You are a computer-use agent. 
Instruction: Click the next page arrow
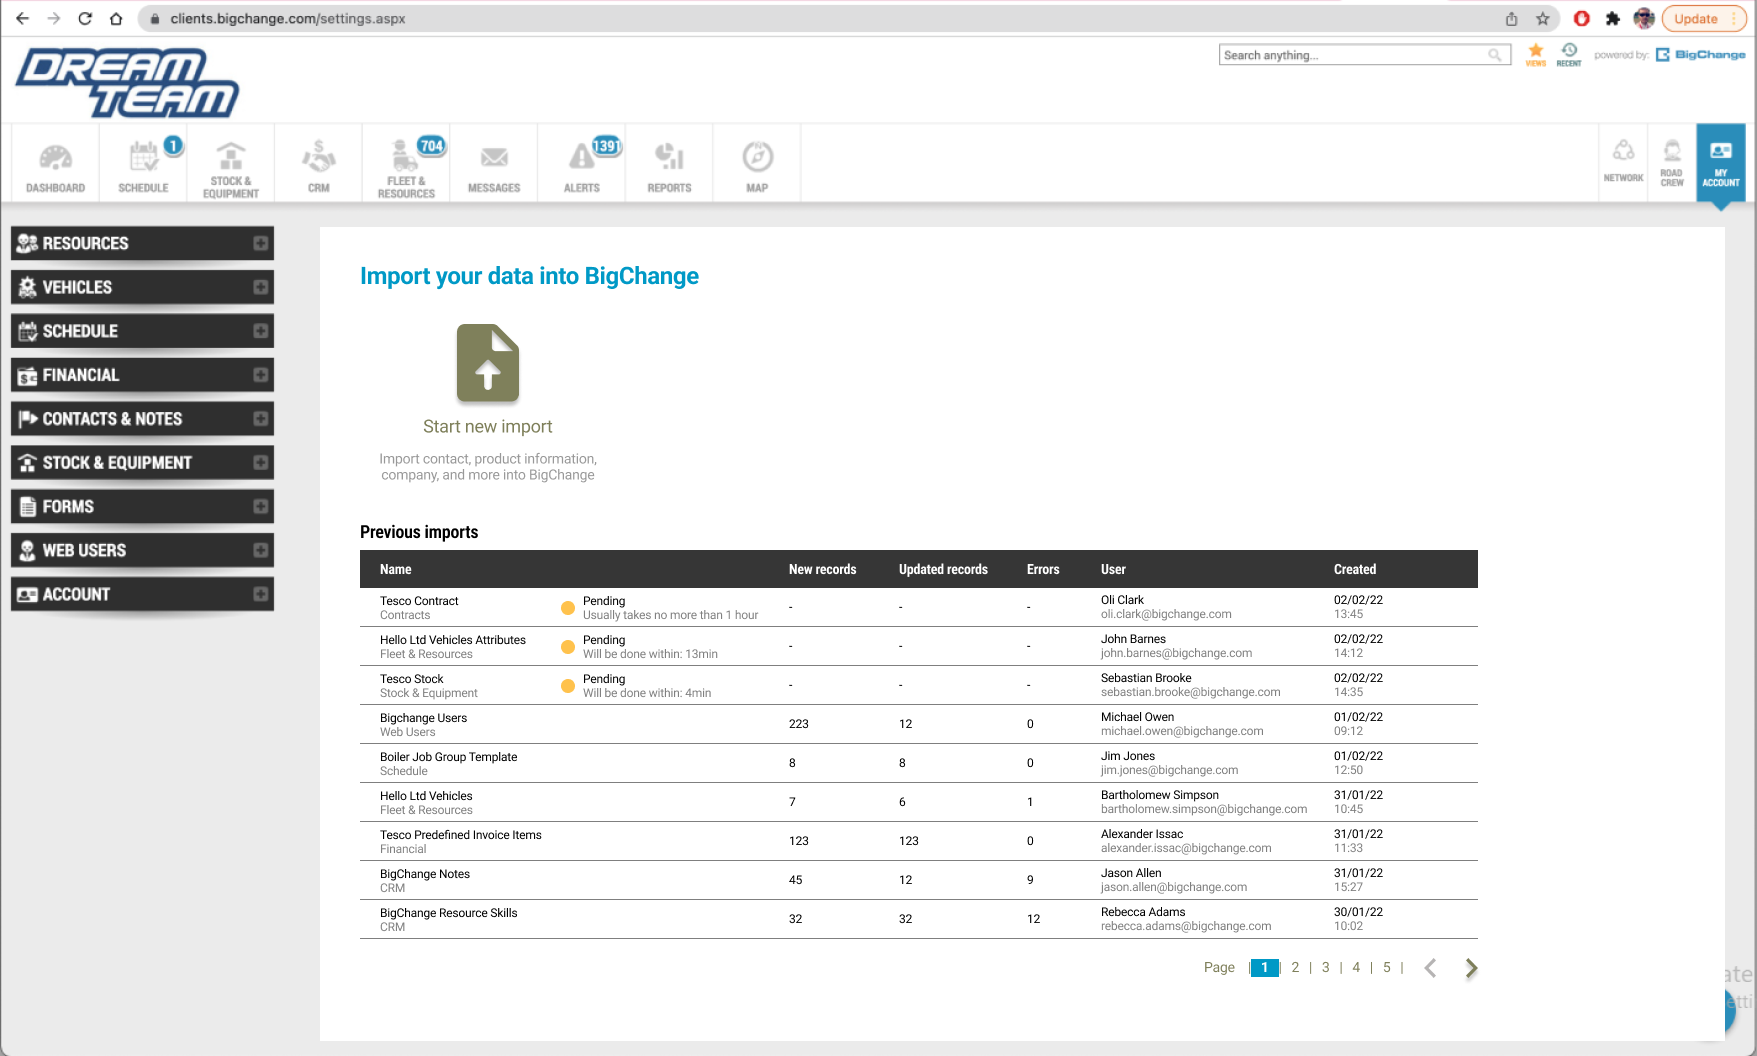coord(1471,968)
